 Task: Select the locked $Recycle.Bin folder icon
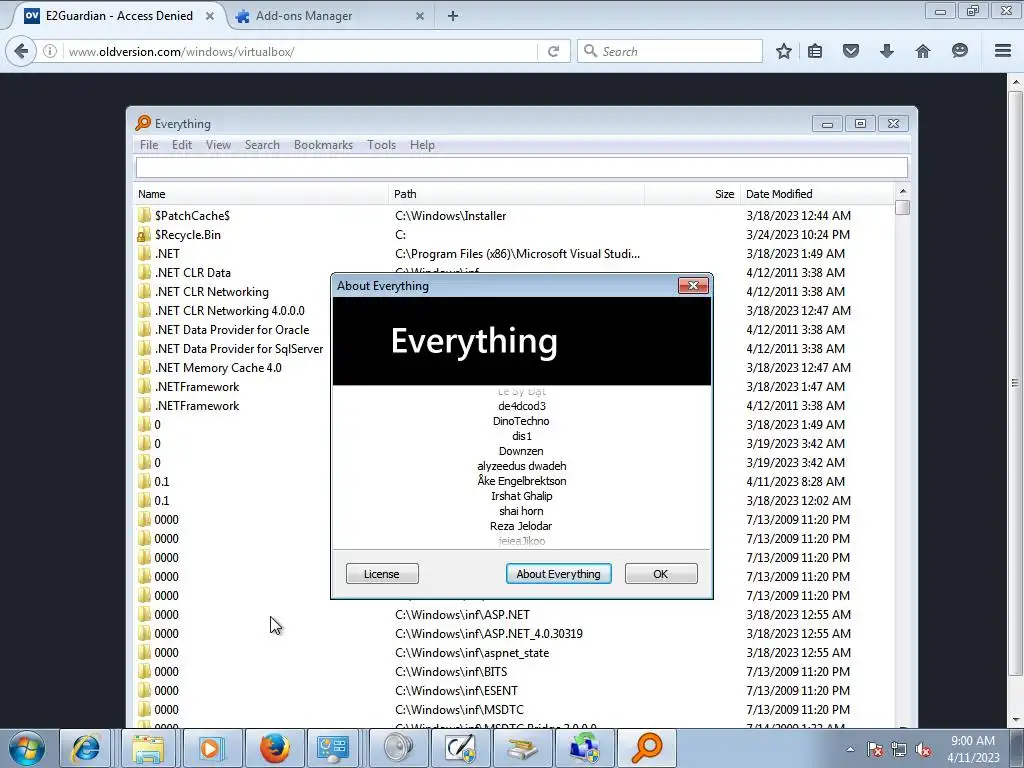click(144, 234)
